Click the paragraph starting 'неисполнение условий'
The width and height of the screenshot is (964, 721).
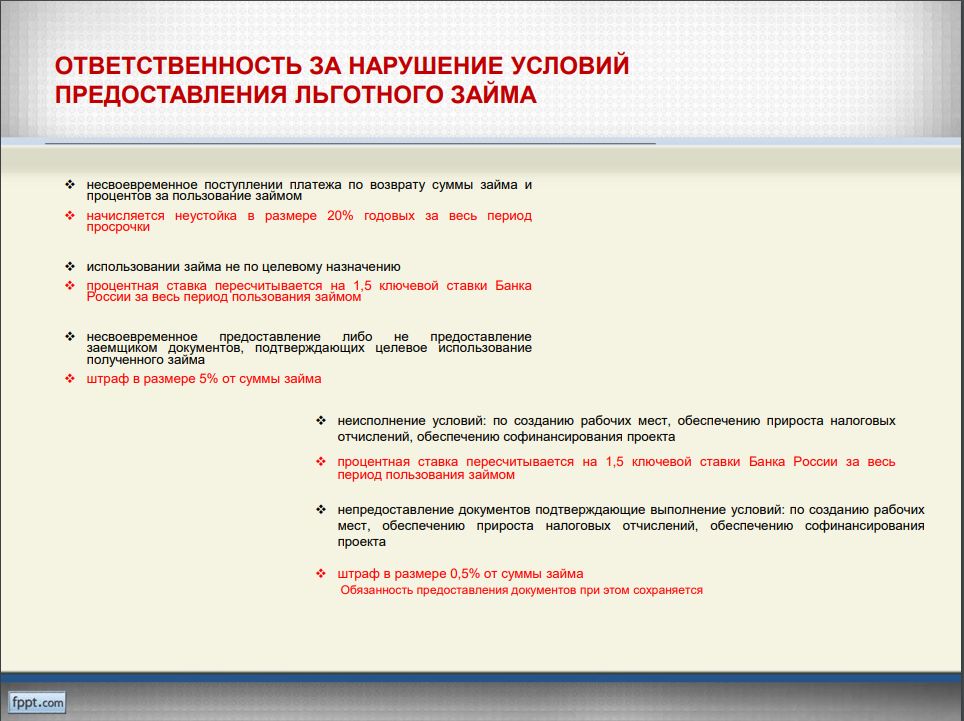pos(616,429)
